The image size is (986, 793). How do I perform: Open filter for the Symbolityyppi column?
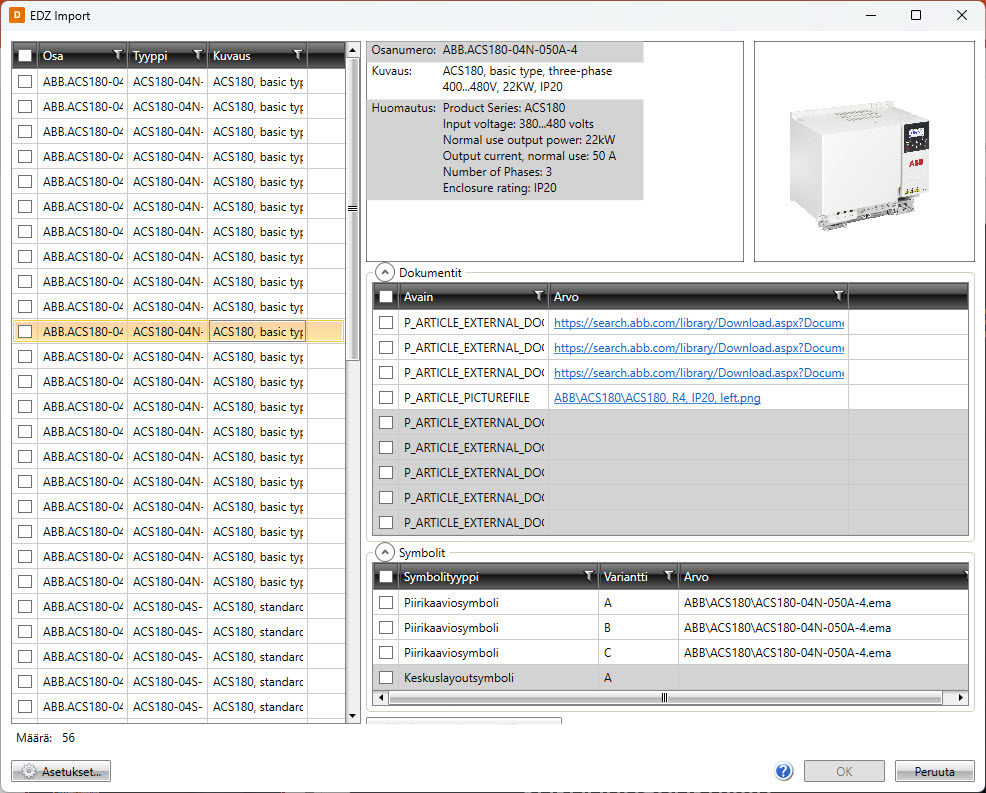coord(588,577)
